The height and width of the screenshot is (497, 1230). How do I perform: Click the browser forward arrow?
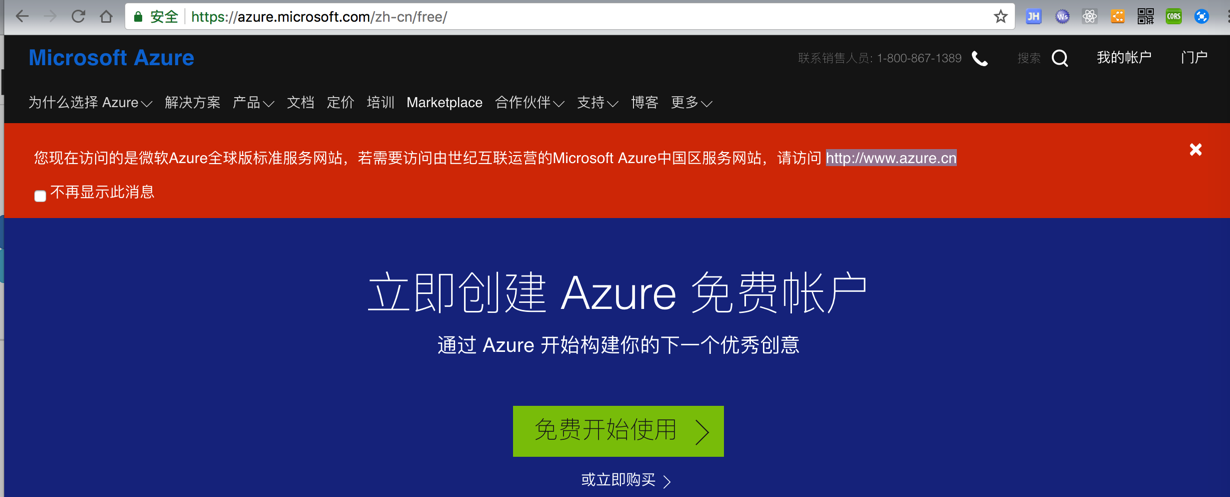click(50, 17)
